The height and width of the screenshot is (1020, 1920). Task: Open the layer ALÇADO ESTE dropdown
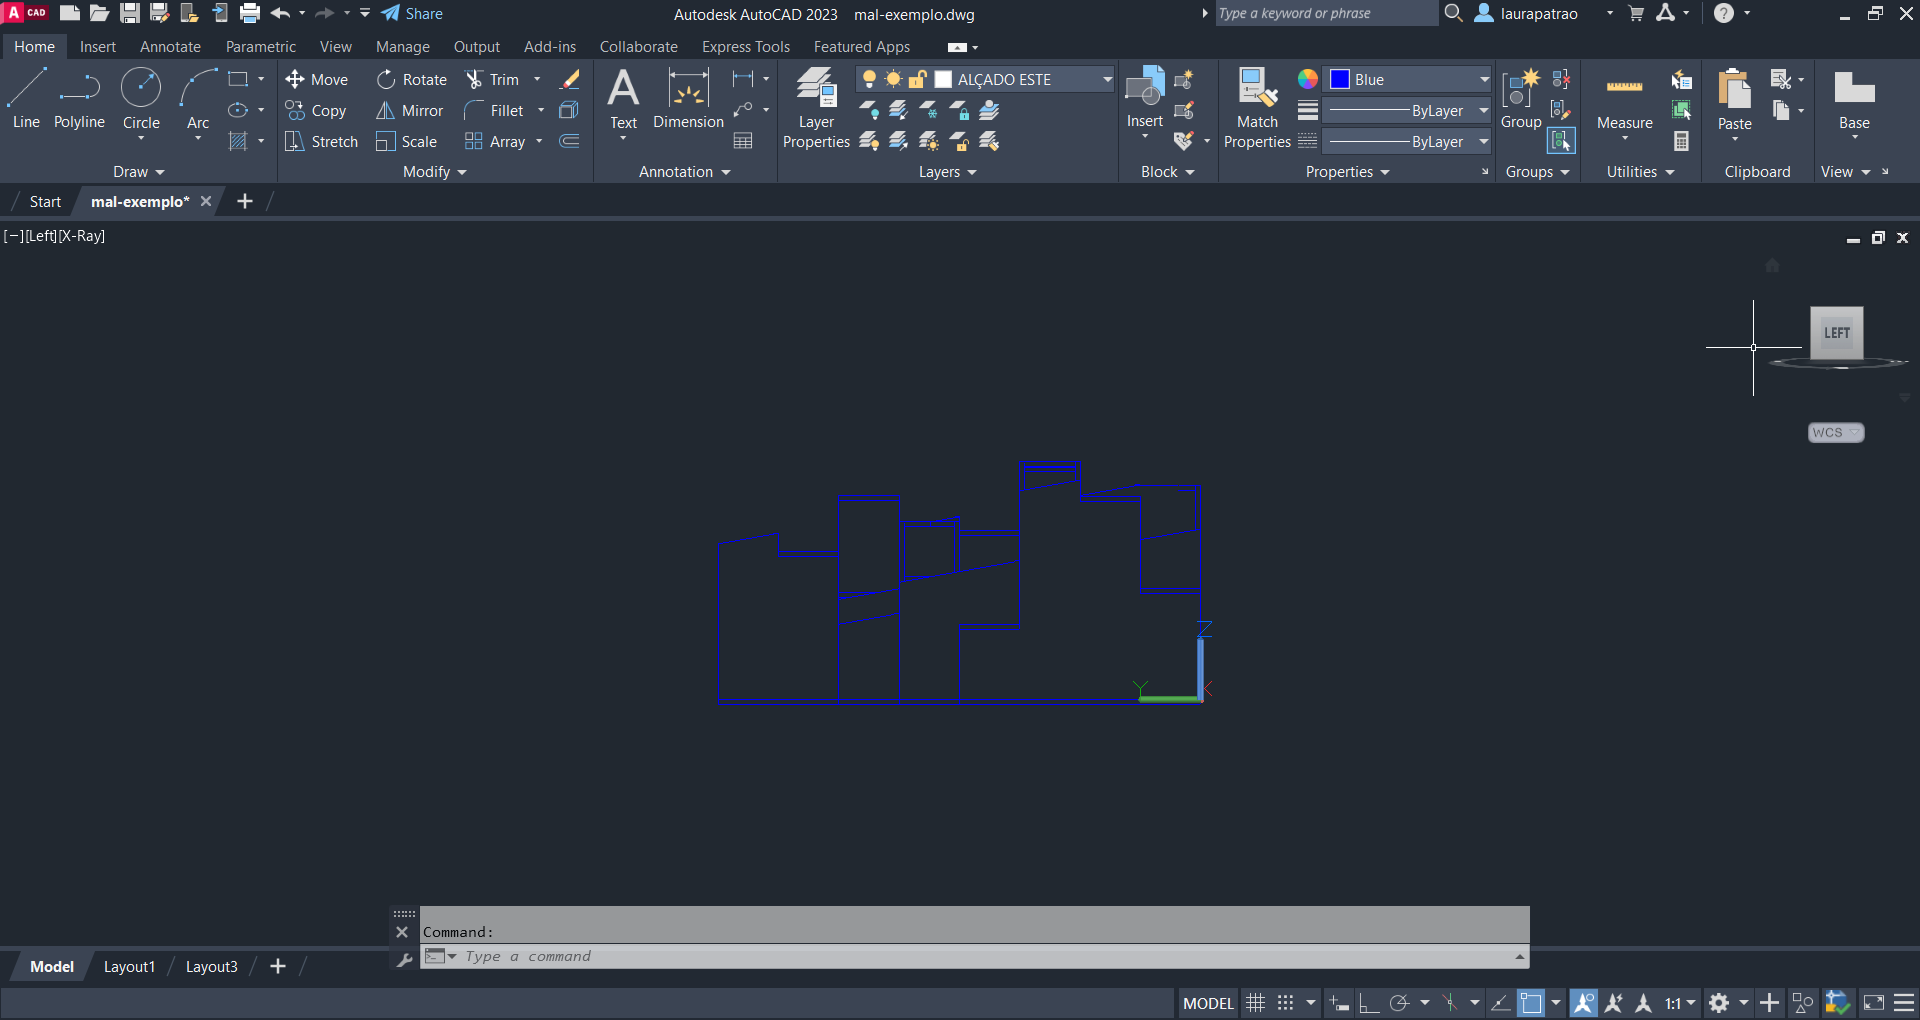(x=1107, y=79)
